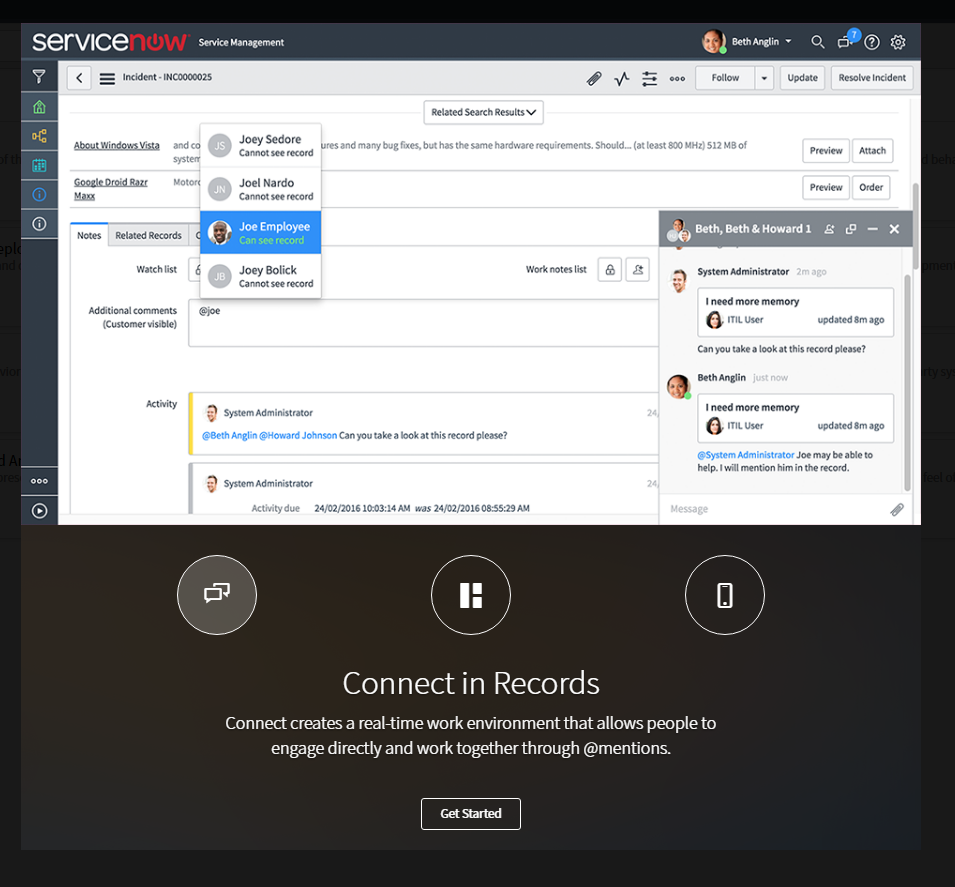955x887 pixels.
Task: Expand the Follow dropdown arrow
Action: 764,78
